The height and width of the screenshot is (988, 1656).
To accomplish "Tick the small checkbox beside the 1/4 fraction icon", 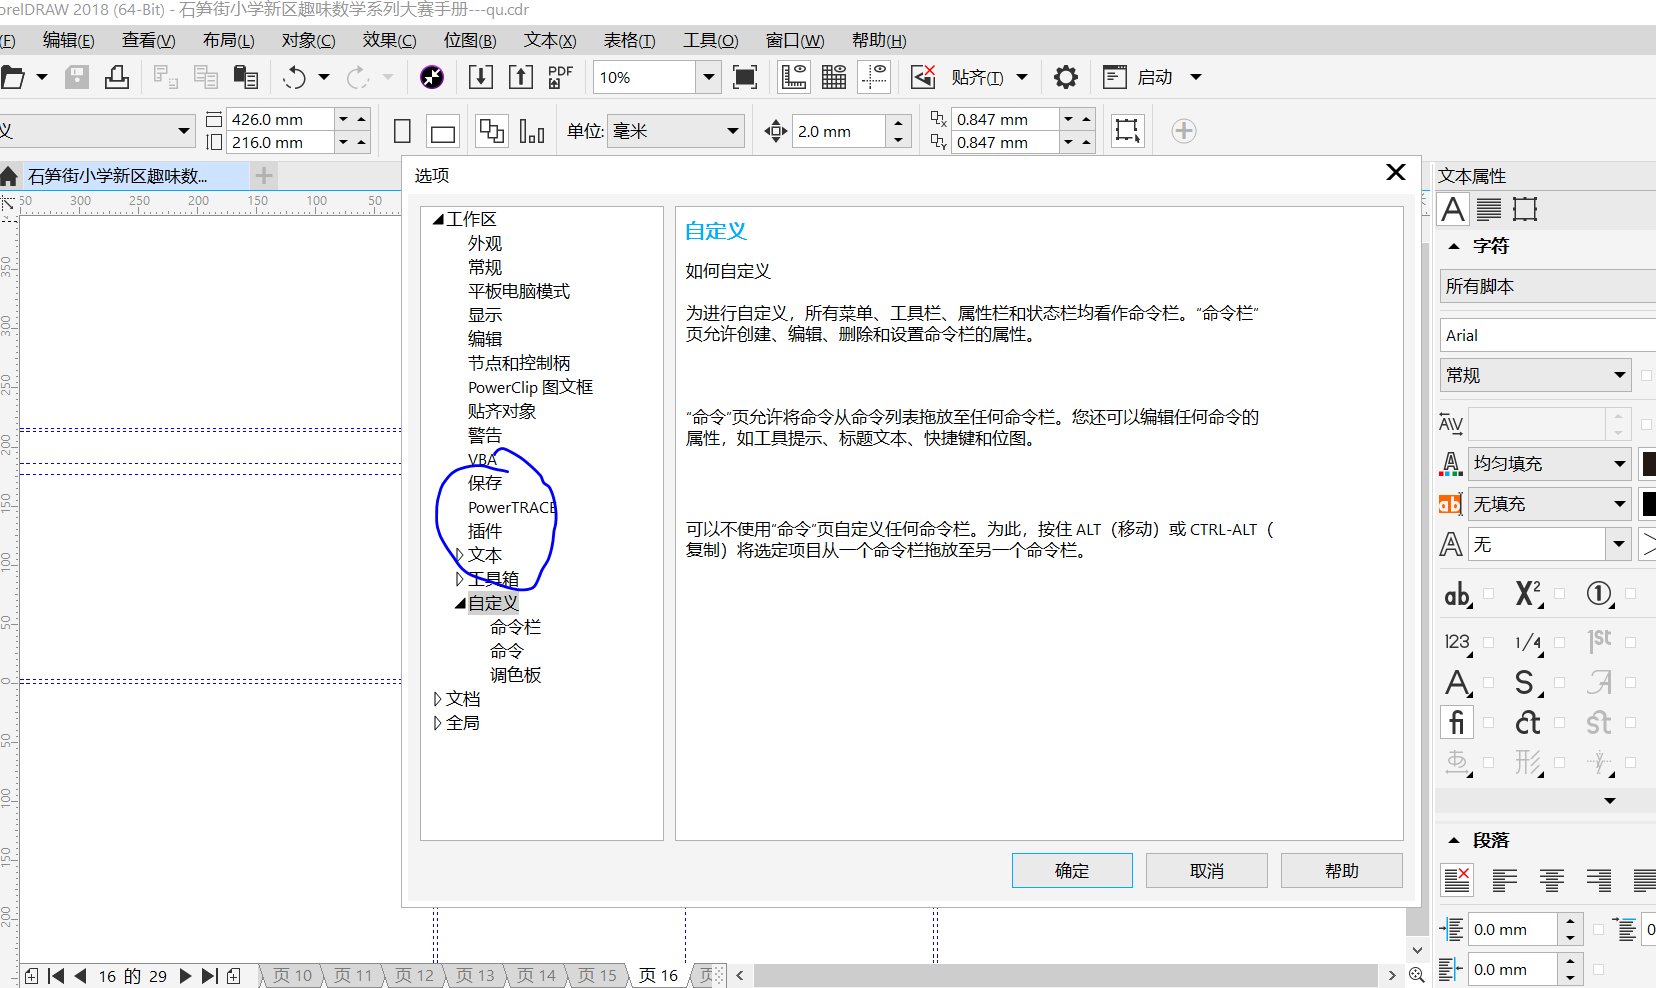I will (x=1559, y=642).
